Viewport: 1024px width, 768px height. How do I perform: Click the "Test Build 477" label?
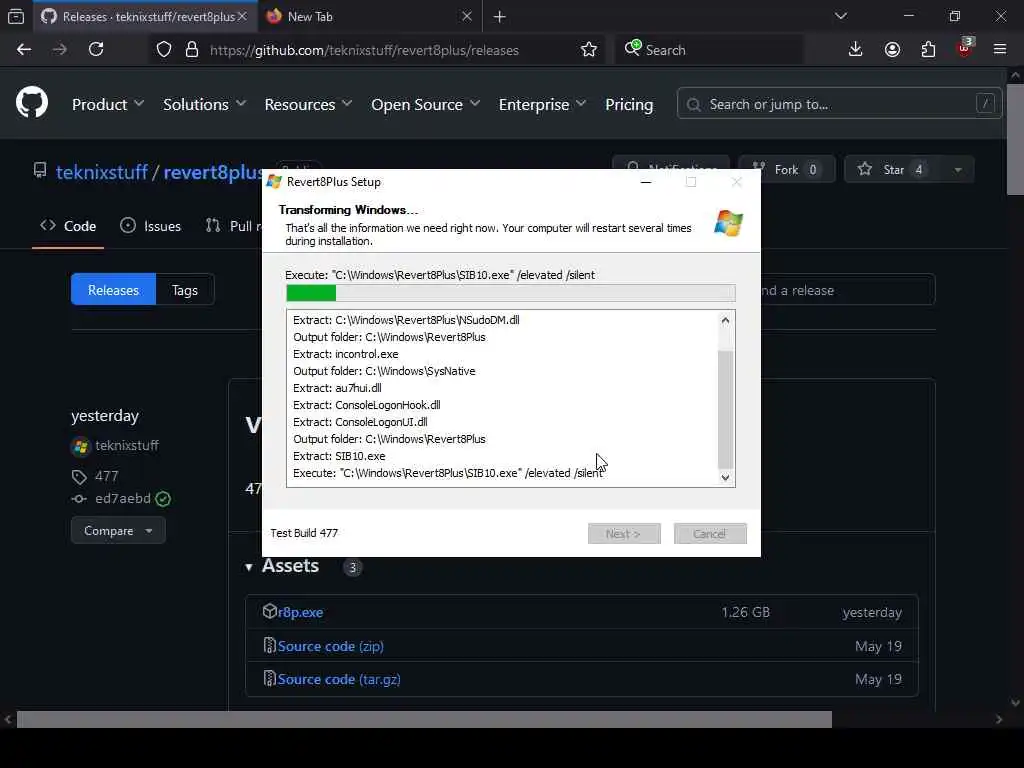304,533
